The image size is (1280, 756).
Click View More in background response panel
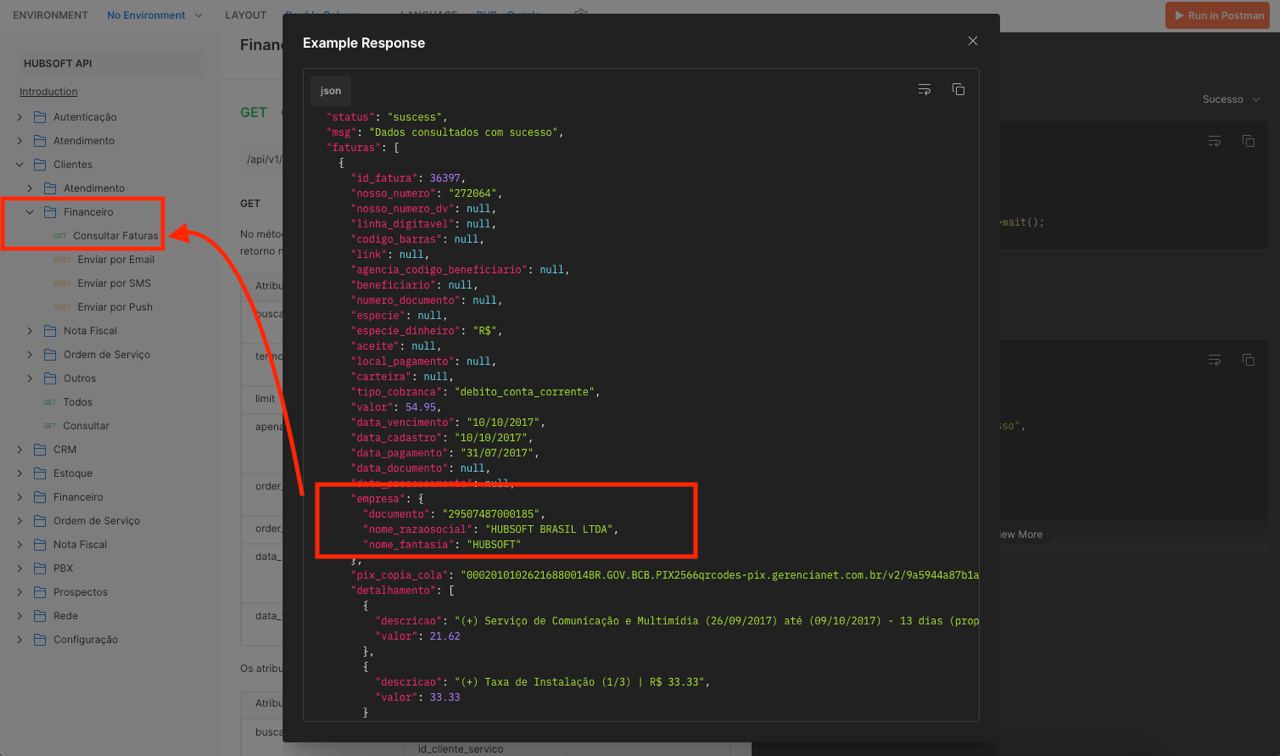click(x=1020, y=534)
